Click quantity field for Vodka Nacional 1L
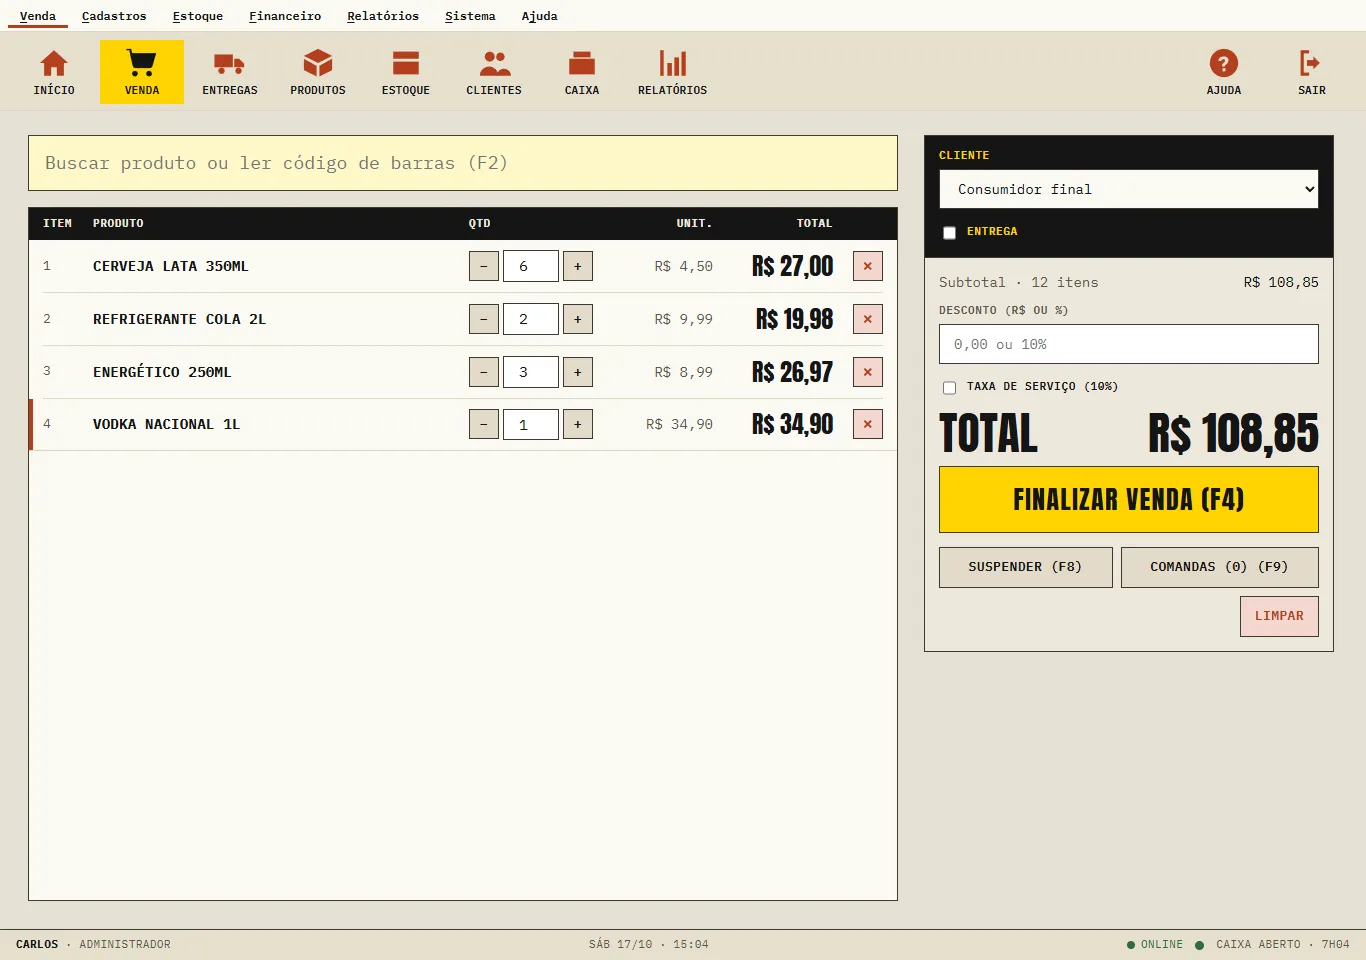Image resolution: width=1366 pixels, height=960 pixels. tap(531, 424)
